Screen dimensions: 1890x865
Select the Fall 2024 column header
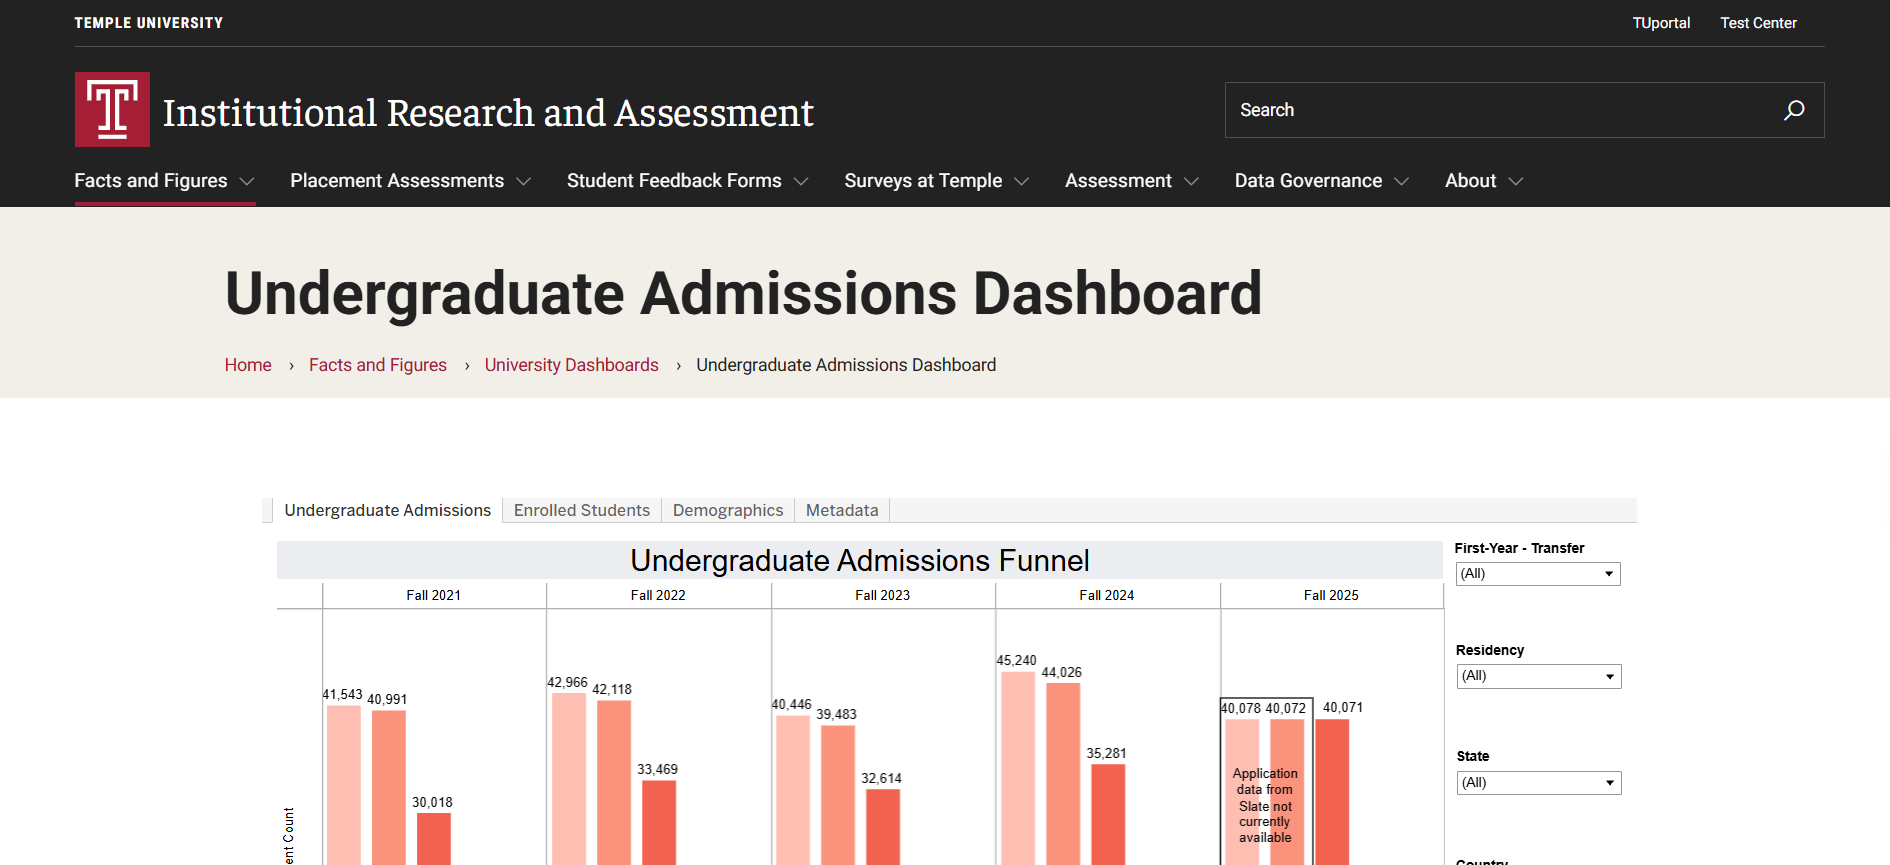coord(1107,595)
